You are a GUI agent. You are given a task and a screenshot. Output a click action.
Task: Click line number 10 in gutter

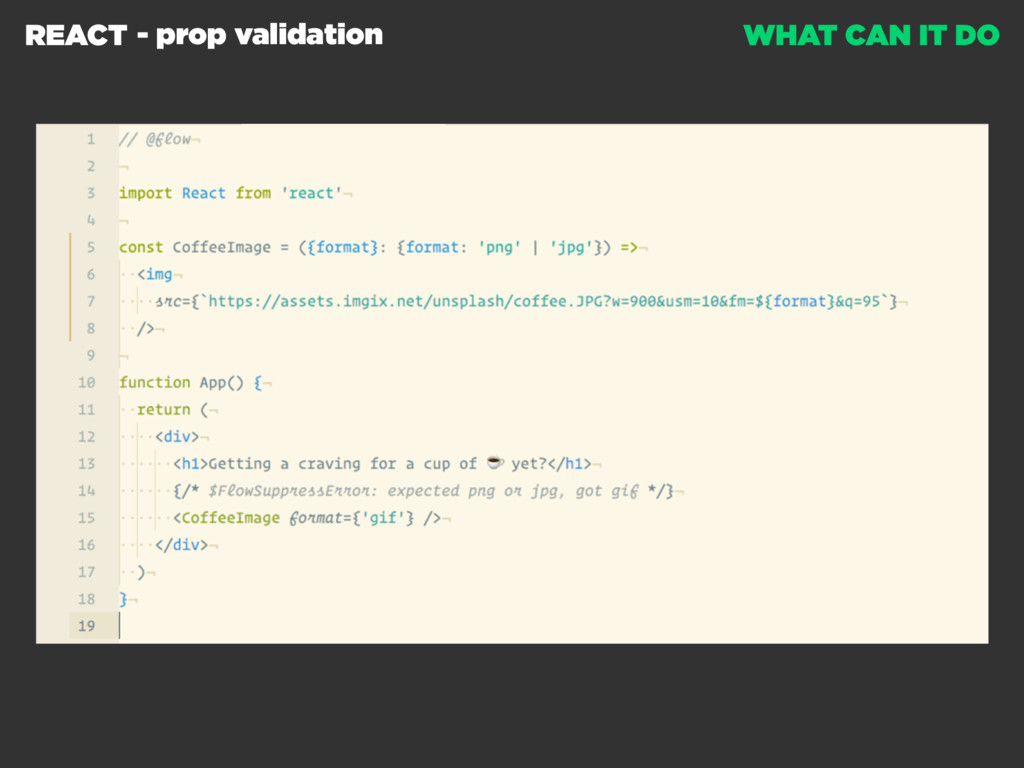86,382
